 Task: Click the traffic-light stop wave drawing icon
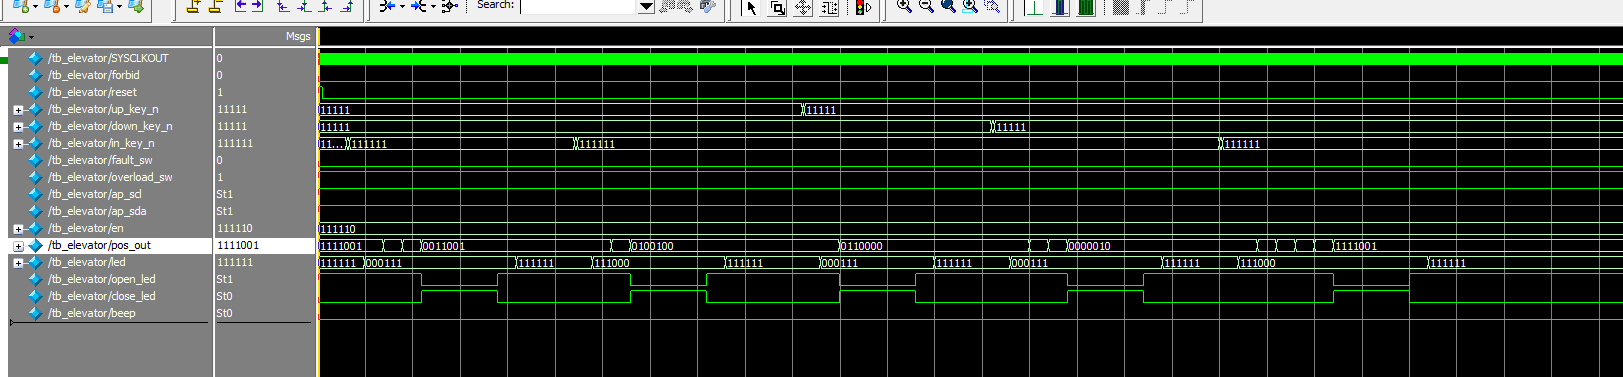click(863, 7)
